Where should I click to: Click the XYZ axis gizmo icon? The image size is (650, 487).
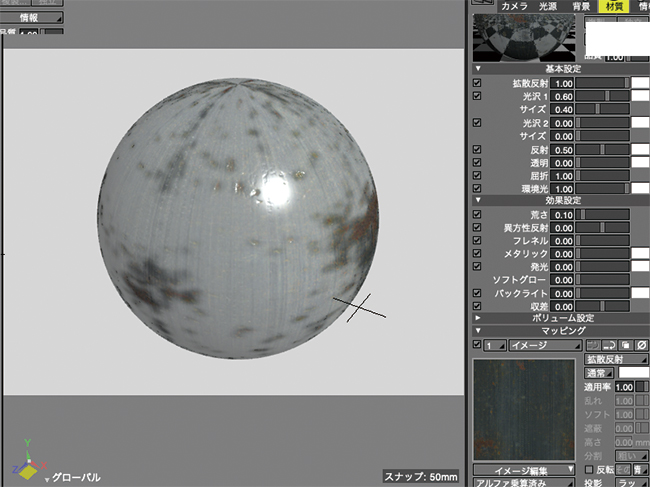(28, 461)
